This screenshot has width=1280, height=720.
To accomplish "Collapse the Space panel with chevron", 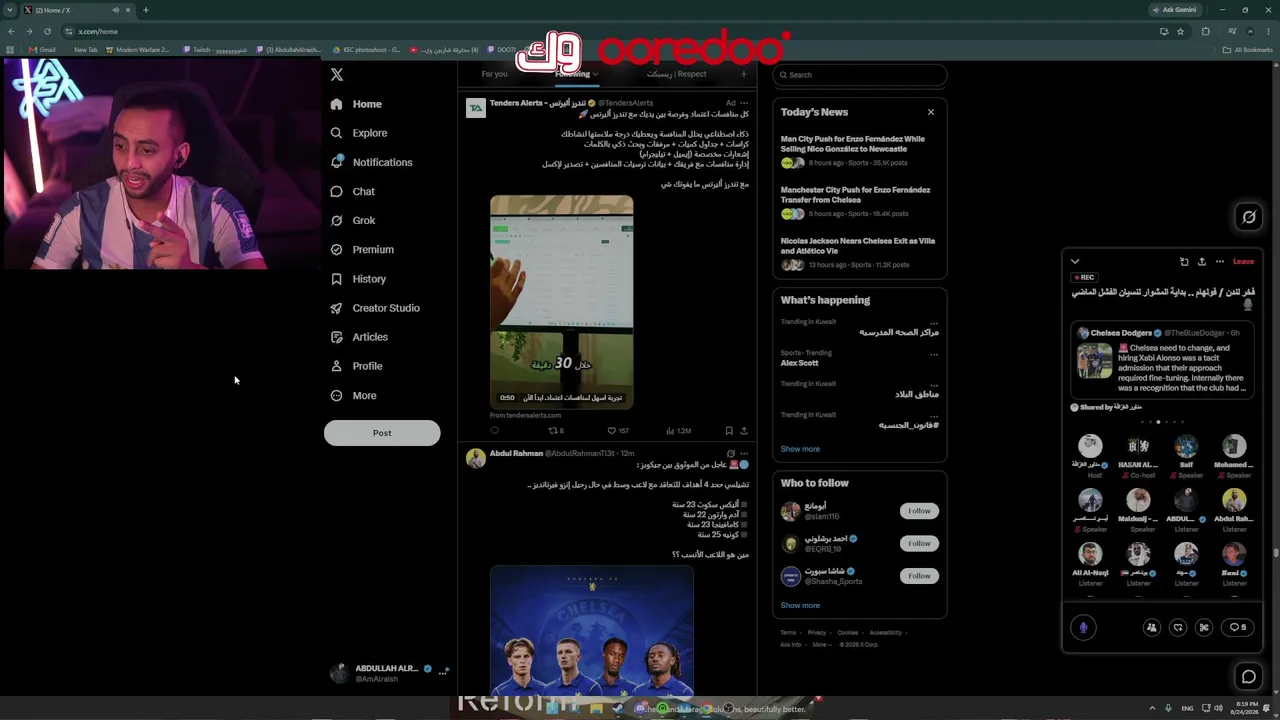I will pyautogui.click(x=1075, y=262).
